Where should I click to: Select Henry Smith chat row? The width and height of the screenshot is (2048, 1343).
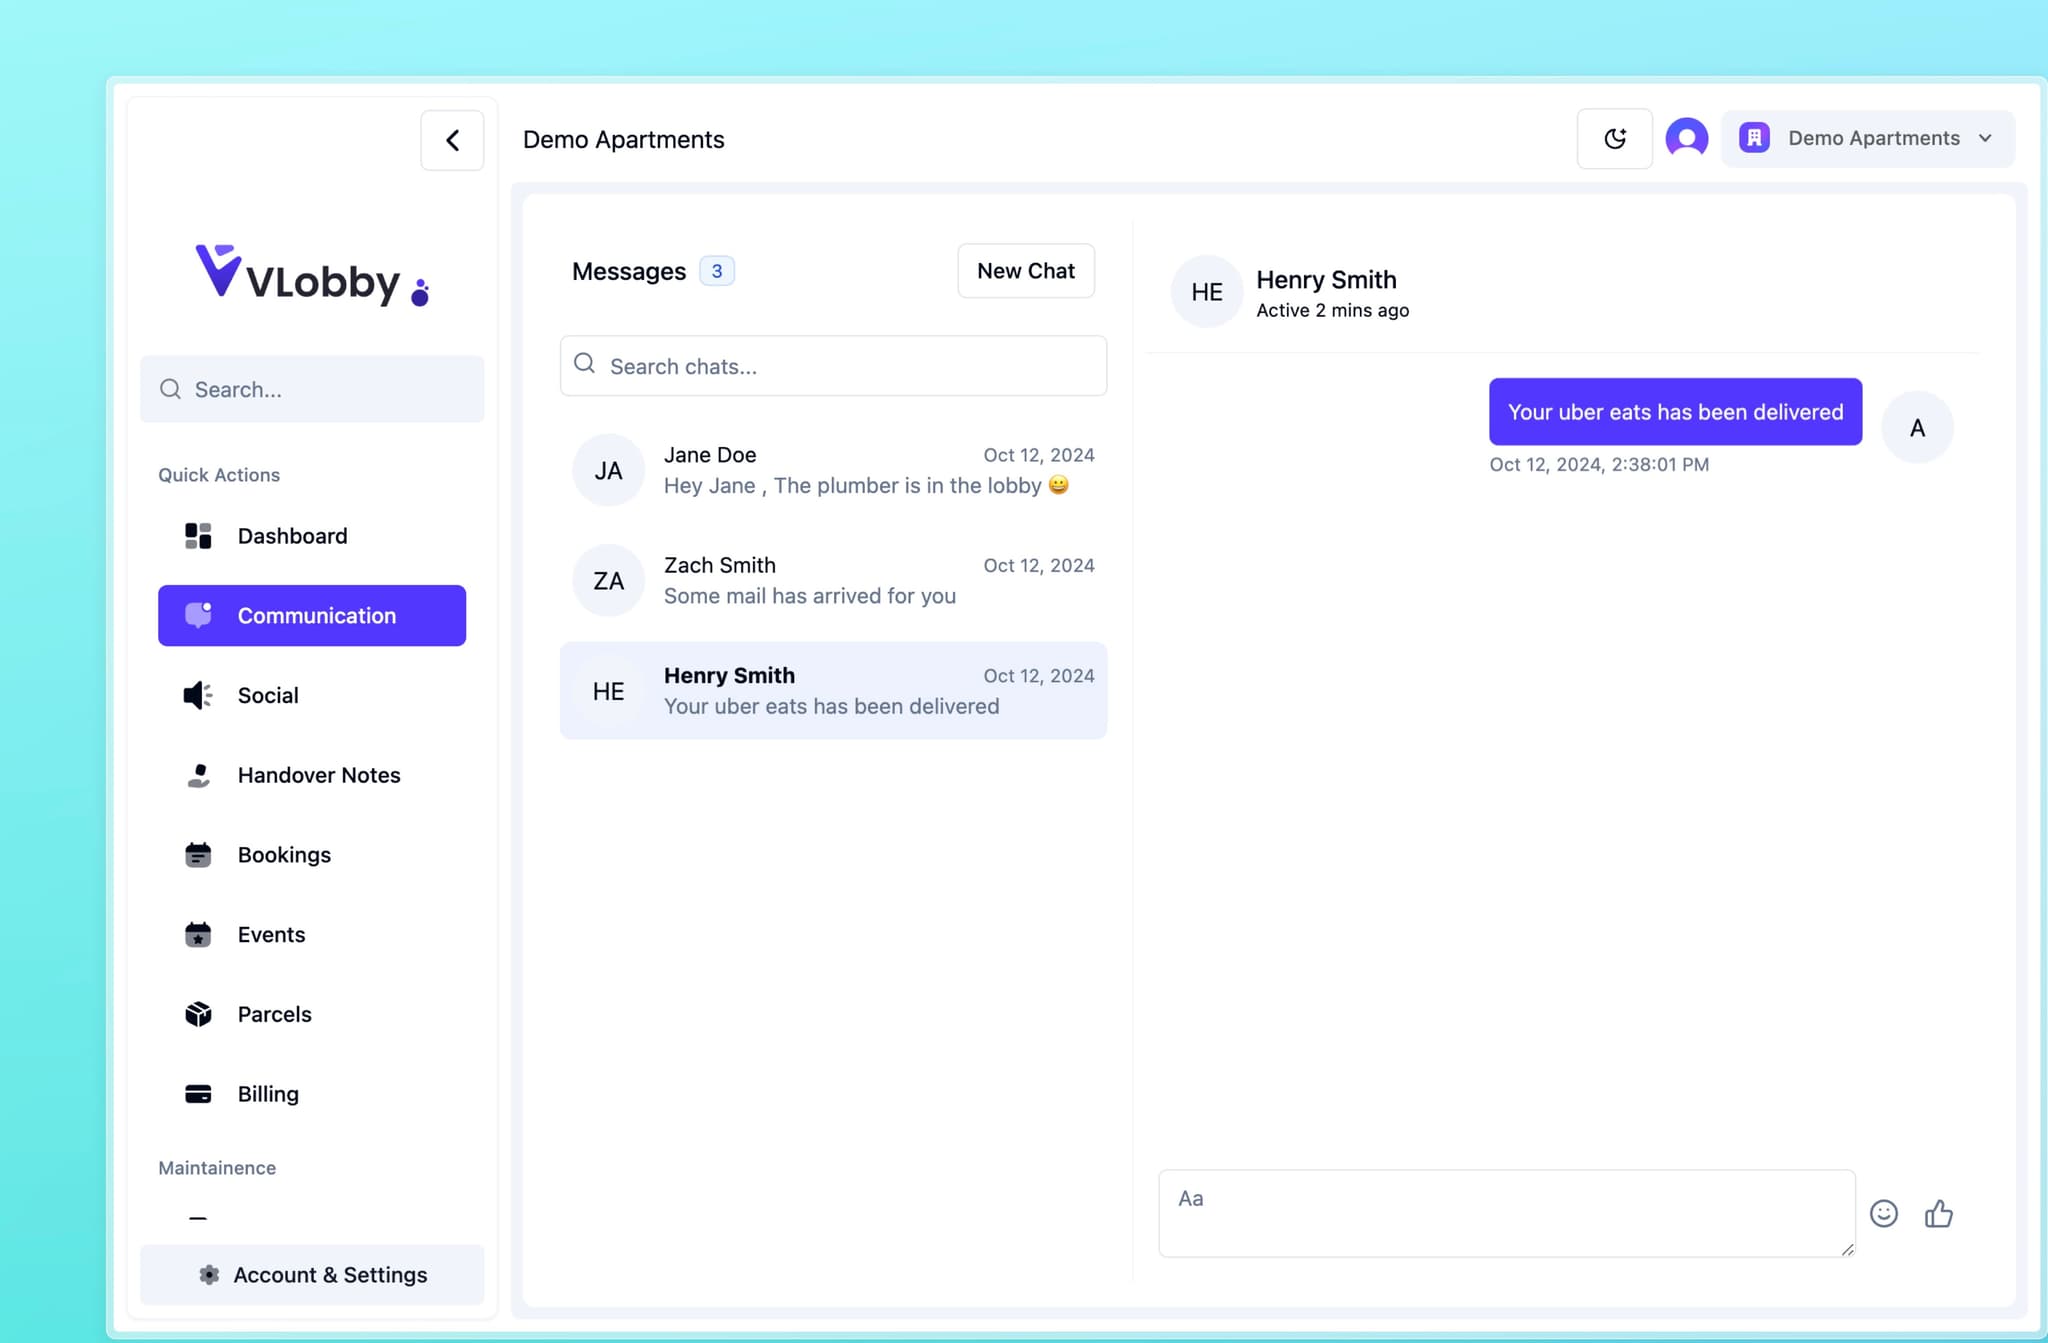(x=833, y=690)
